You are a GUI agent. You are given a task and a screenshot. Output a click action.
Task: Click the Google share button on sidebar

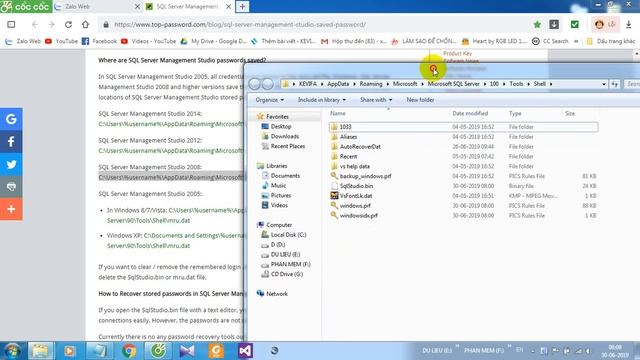coord(11,119)
